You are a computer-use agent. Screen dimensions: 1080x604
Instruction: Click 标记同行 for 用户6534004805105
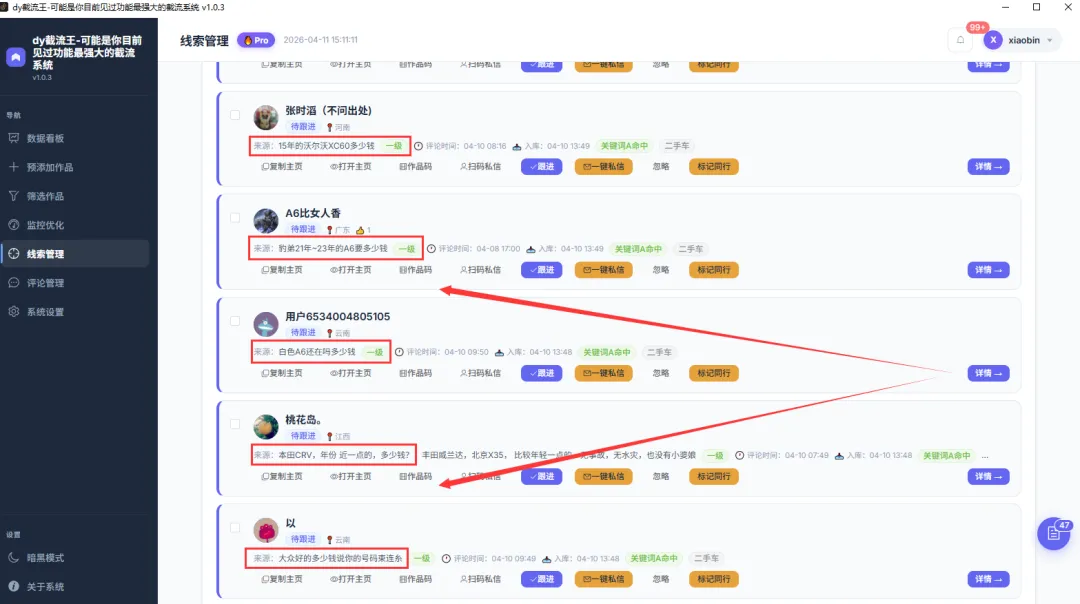(714, 373)
